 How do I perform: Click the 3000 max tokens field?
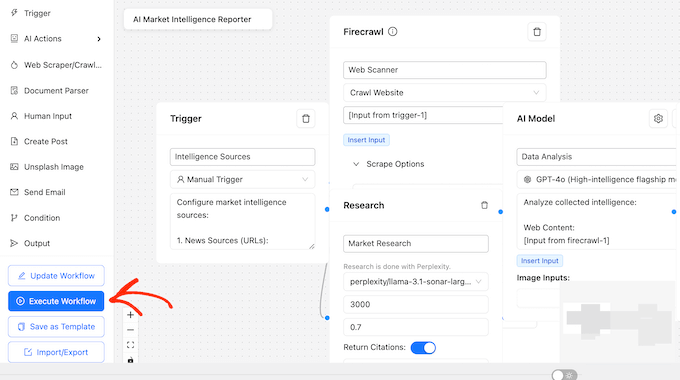pyautogui.click(x=416, y=305)
